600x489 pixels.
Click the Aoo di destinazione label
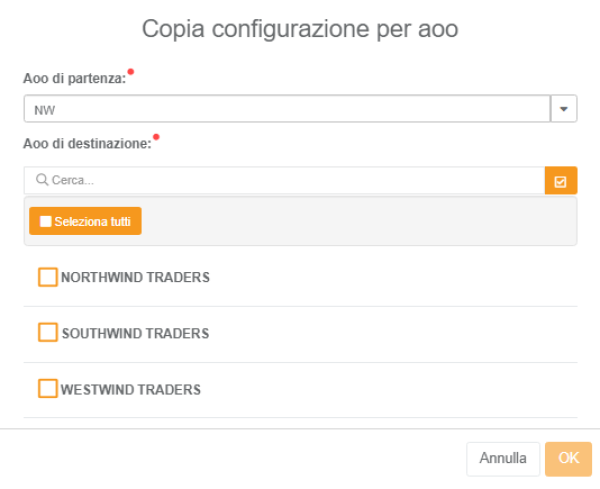86,144
